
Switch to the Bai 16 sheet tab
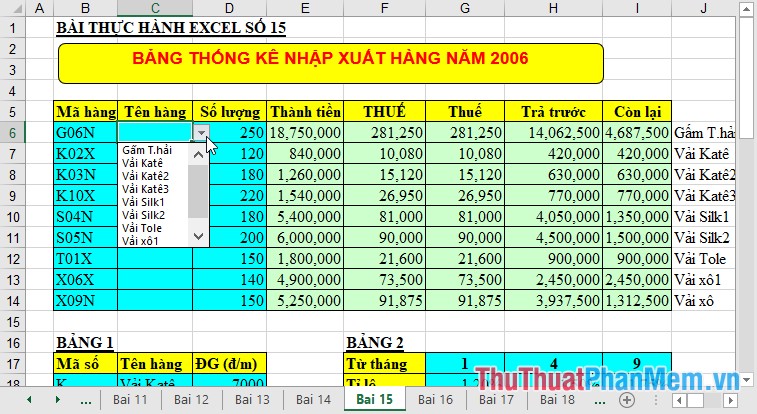[435, 400]
